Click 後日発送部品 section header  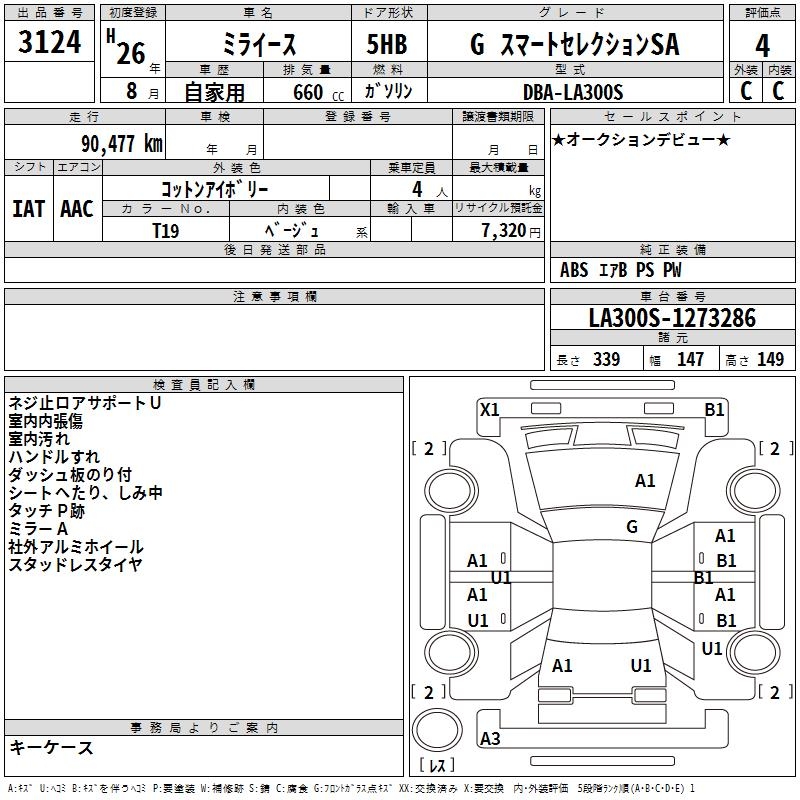274,249
